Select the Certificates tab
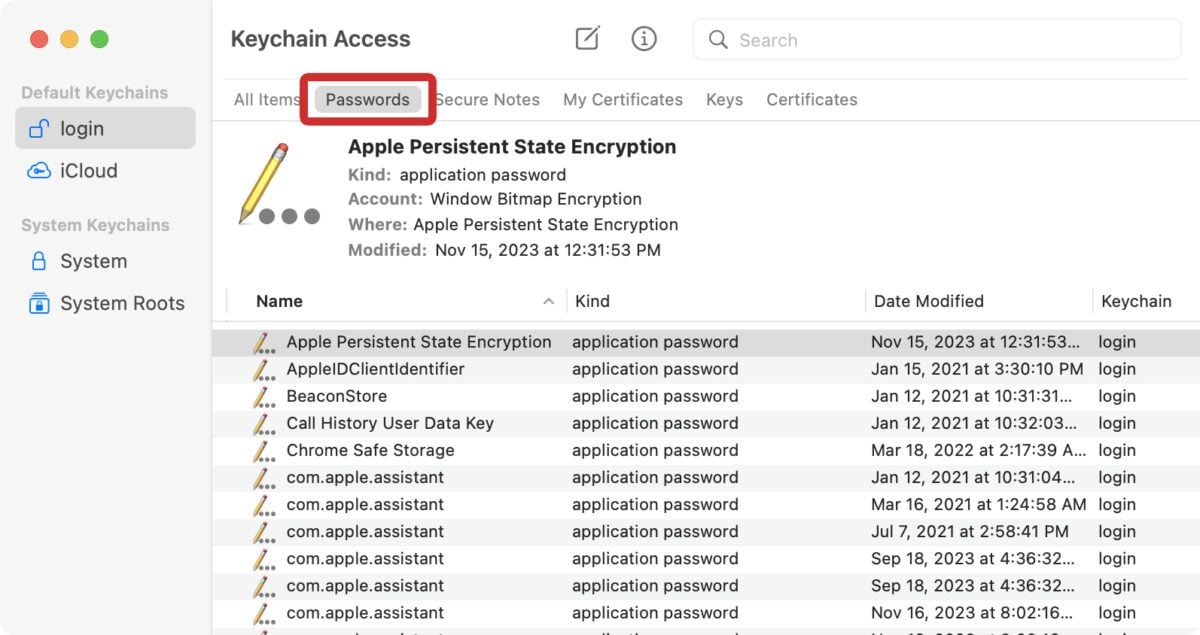 click(811, 100)
